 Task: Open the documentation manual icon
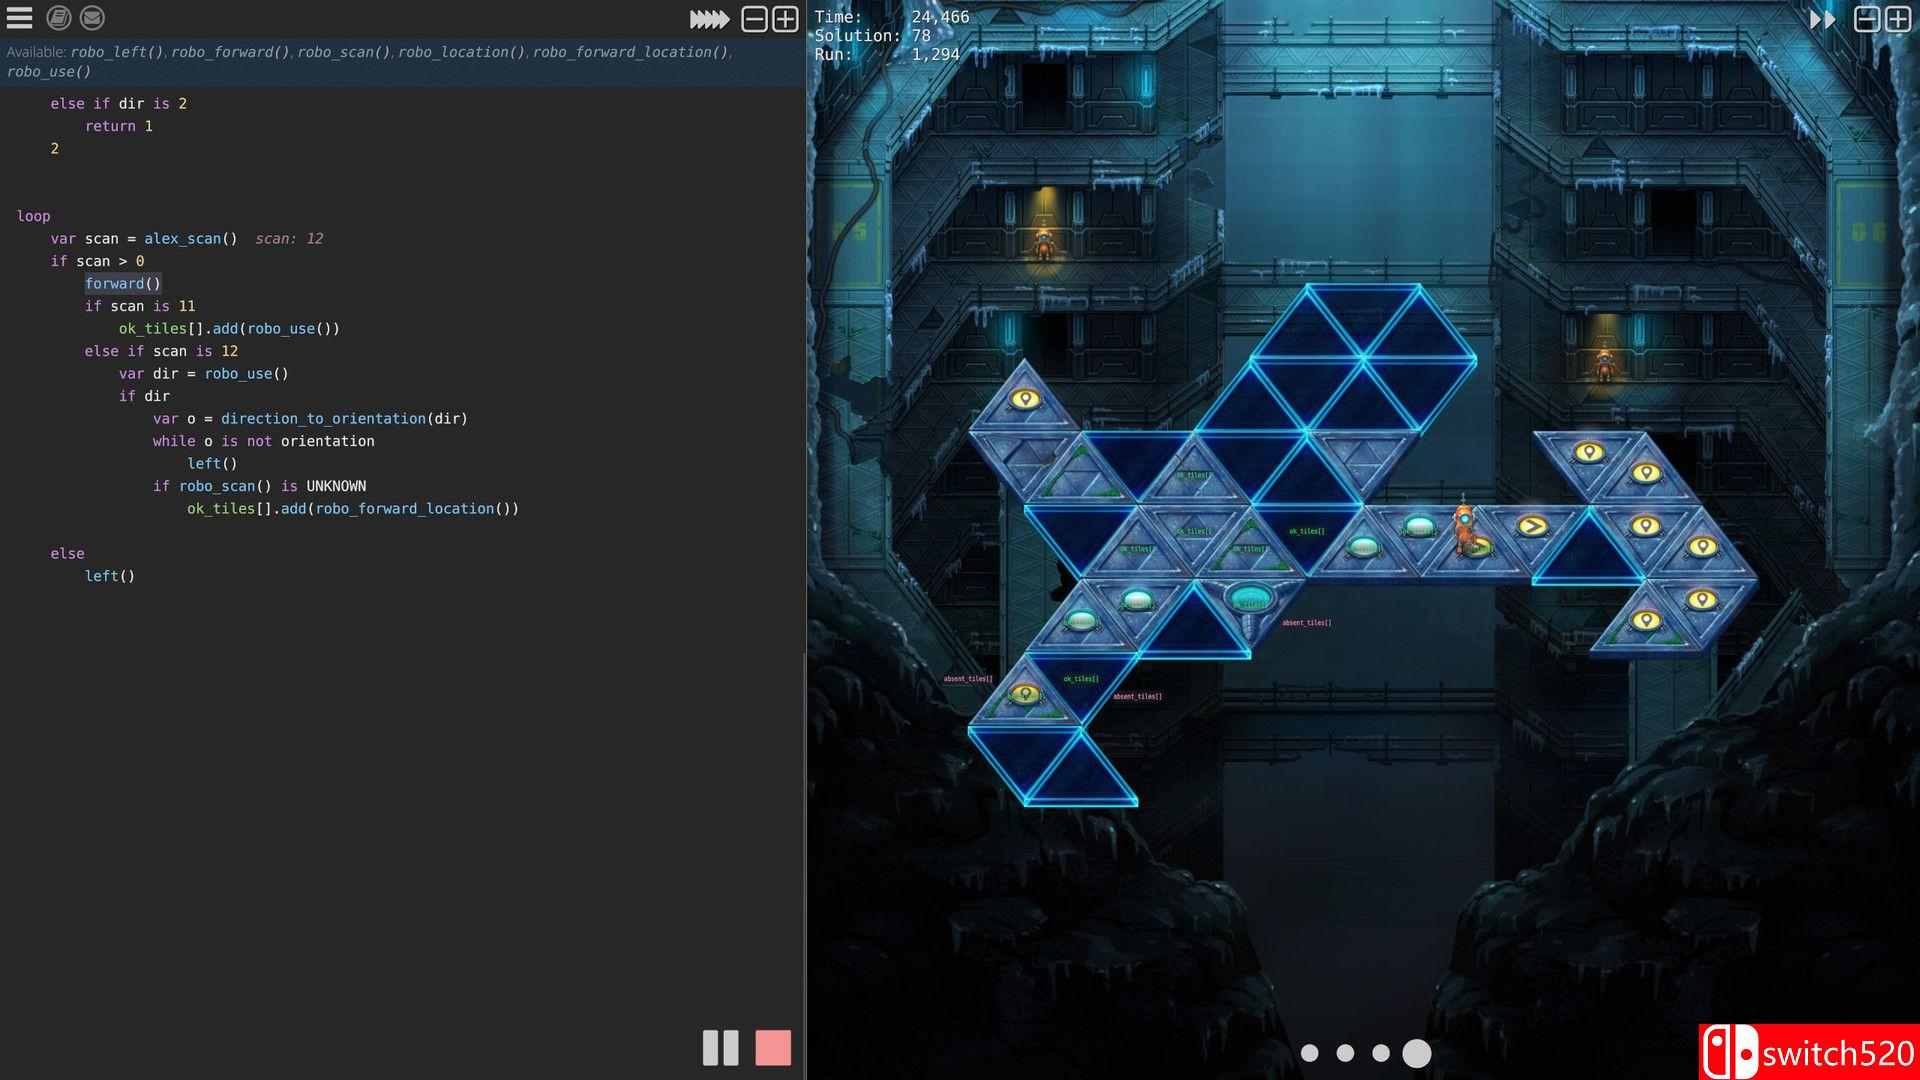(x=56, y=18)
